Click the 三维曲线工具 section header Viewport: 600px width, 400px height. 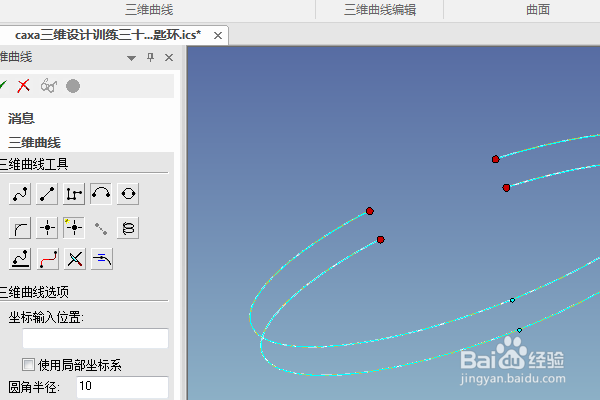[34, 164]
